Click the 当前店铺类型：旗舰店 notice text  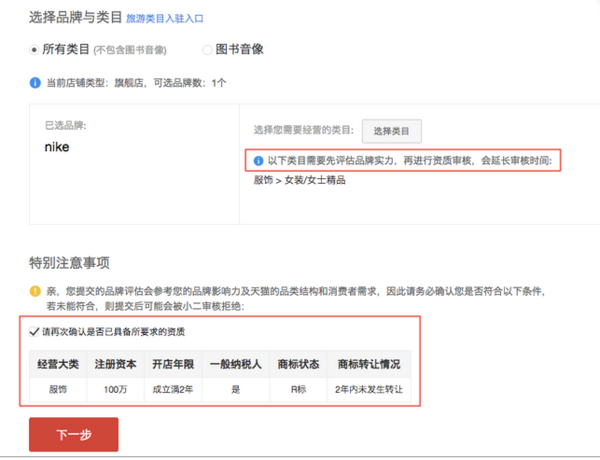136,83
